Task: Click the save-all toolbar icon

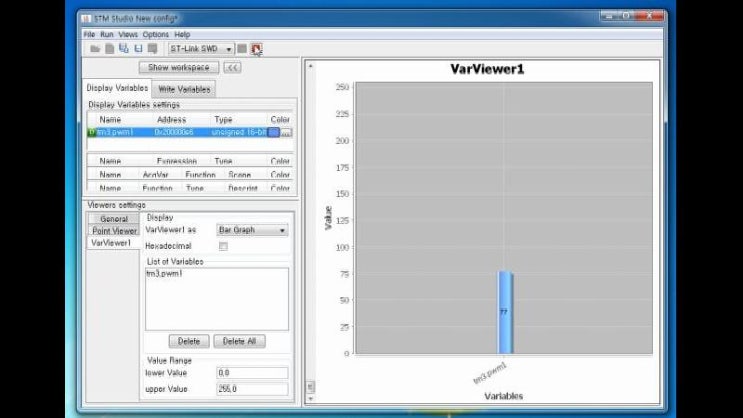Action: click(124, 49)
